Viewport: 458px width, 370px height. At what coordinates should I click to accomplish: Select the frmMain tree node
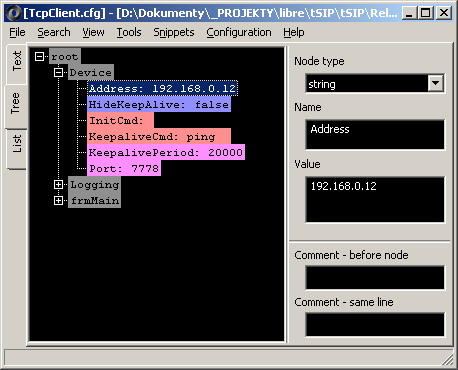pos(94,200)
